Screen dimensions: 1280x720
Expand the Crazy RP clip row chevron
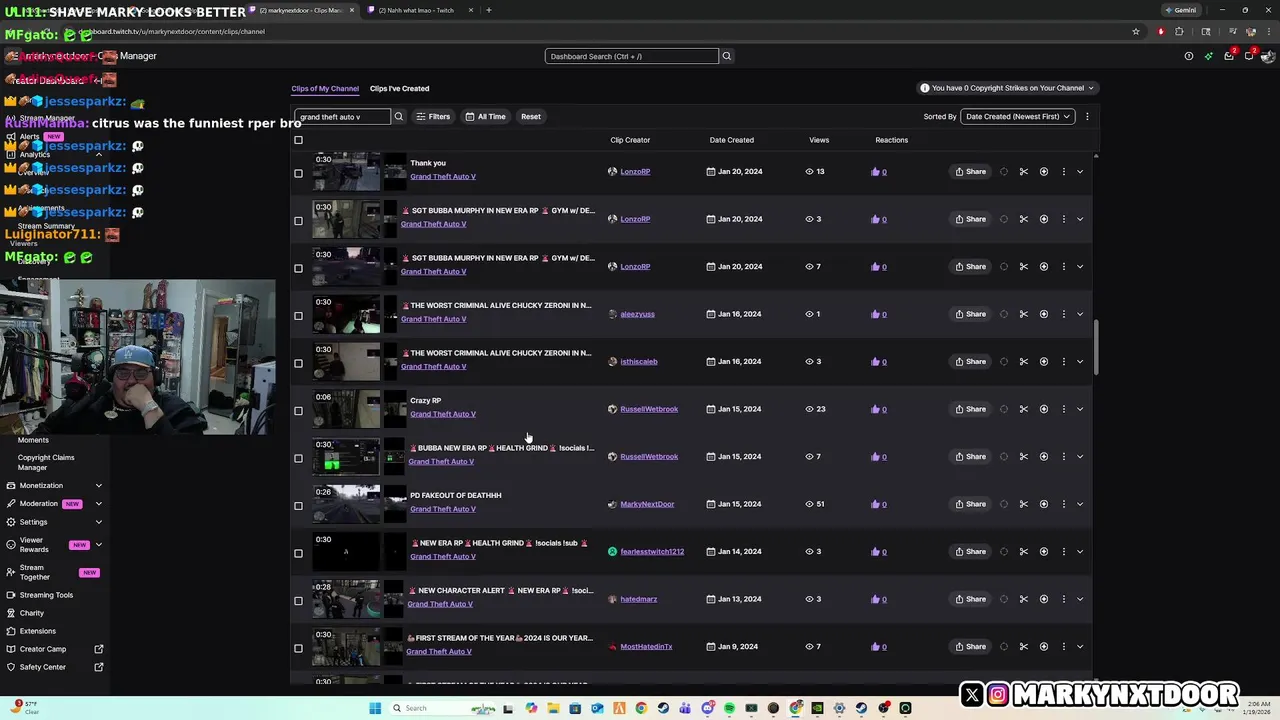(1080, 409)
